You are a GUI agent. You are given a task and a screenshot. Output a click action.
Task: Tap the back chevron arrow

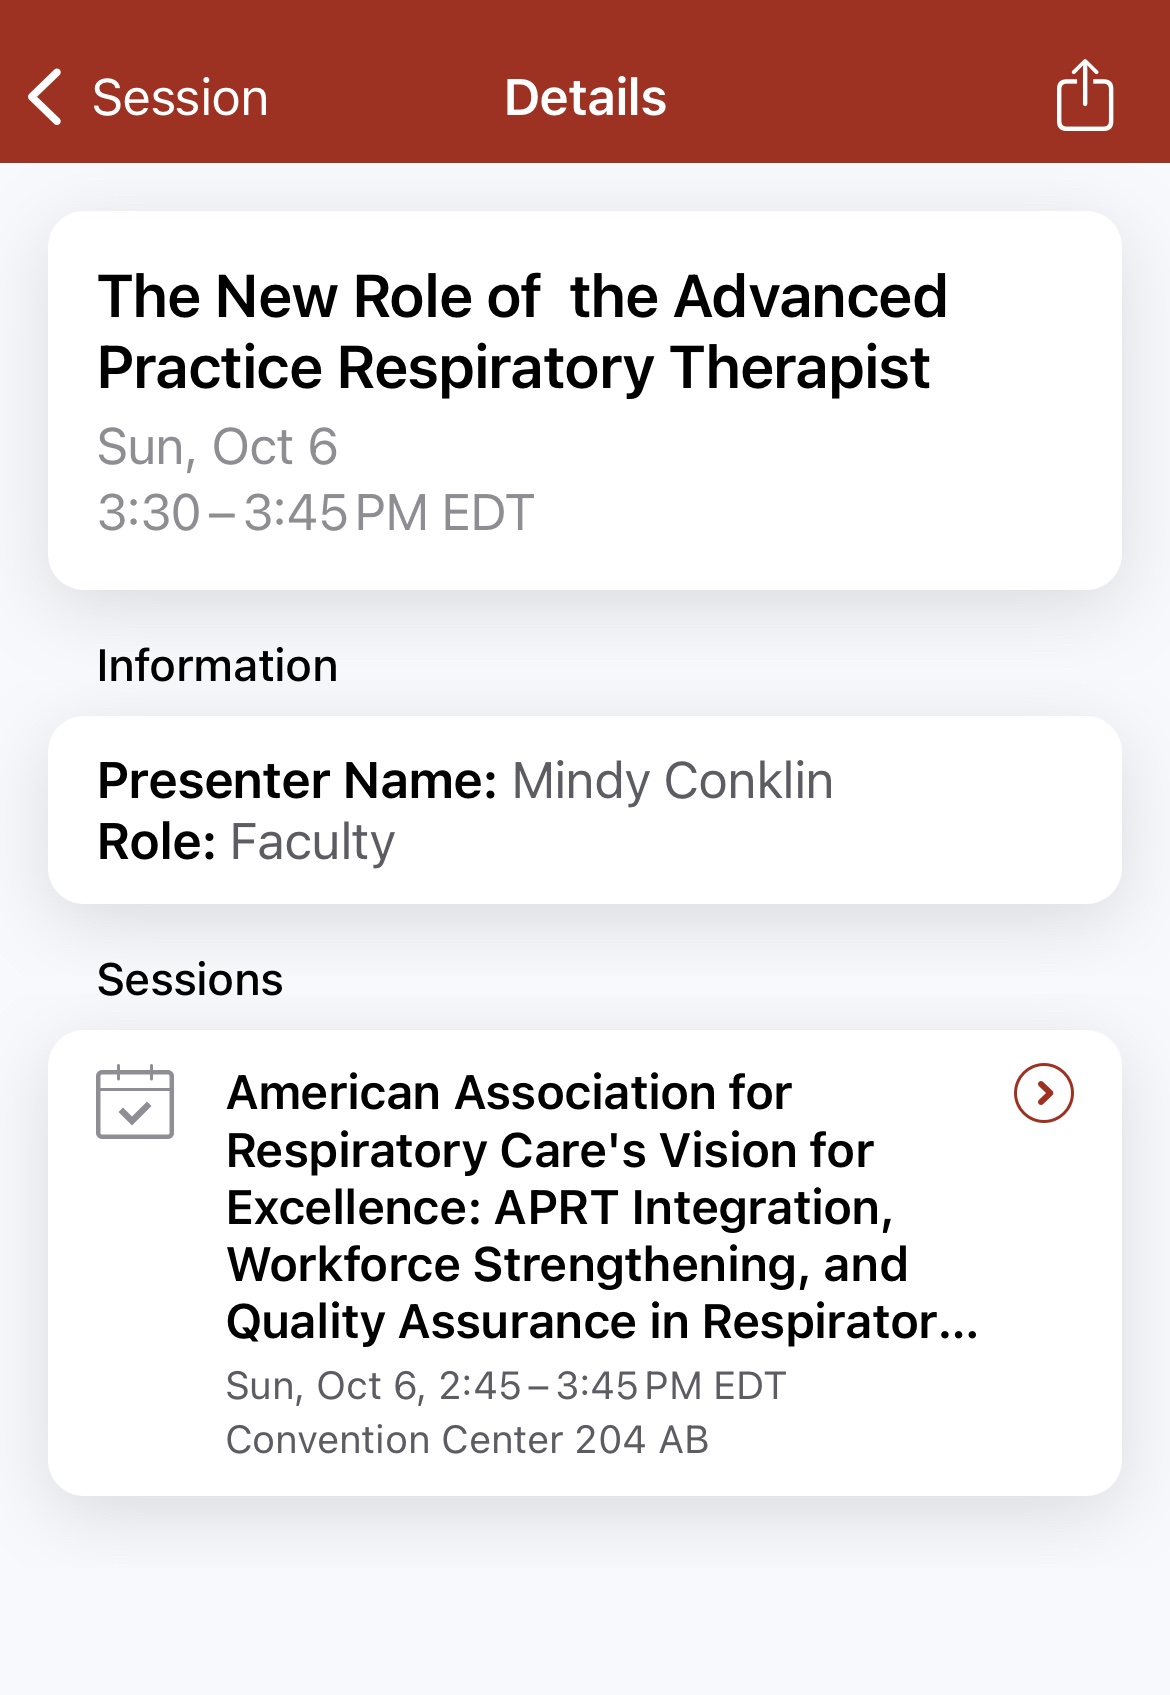pyautogui.click(x=46, y=97)
